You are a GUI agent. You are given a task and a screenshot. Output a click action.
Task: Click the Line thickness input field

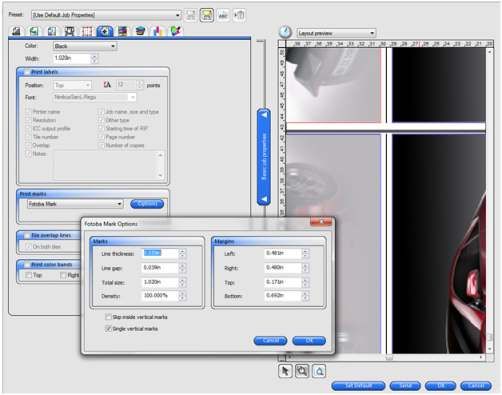[161, 254]
